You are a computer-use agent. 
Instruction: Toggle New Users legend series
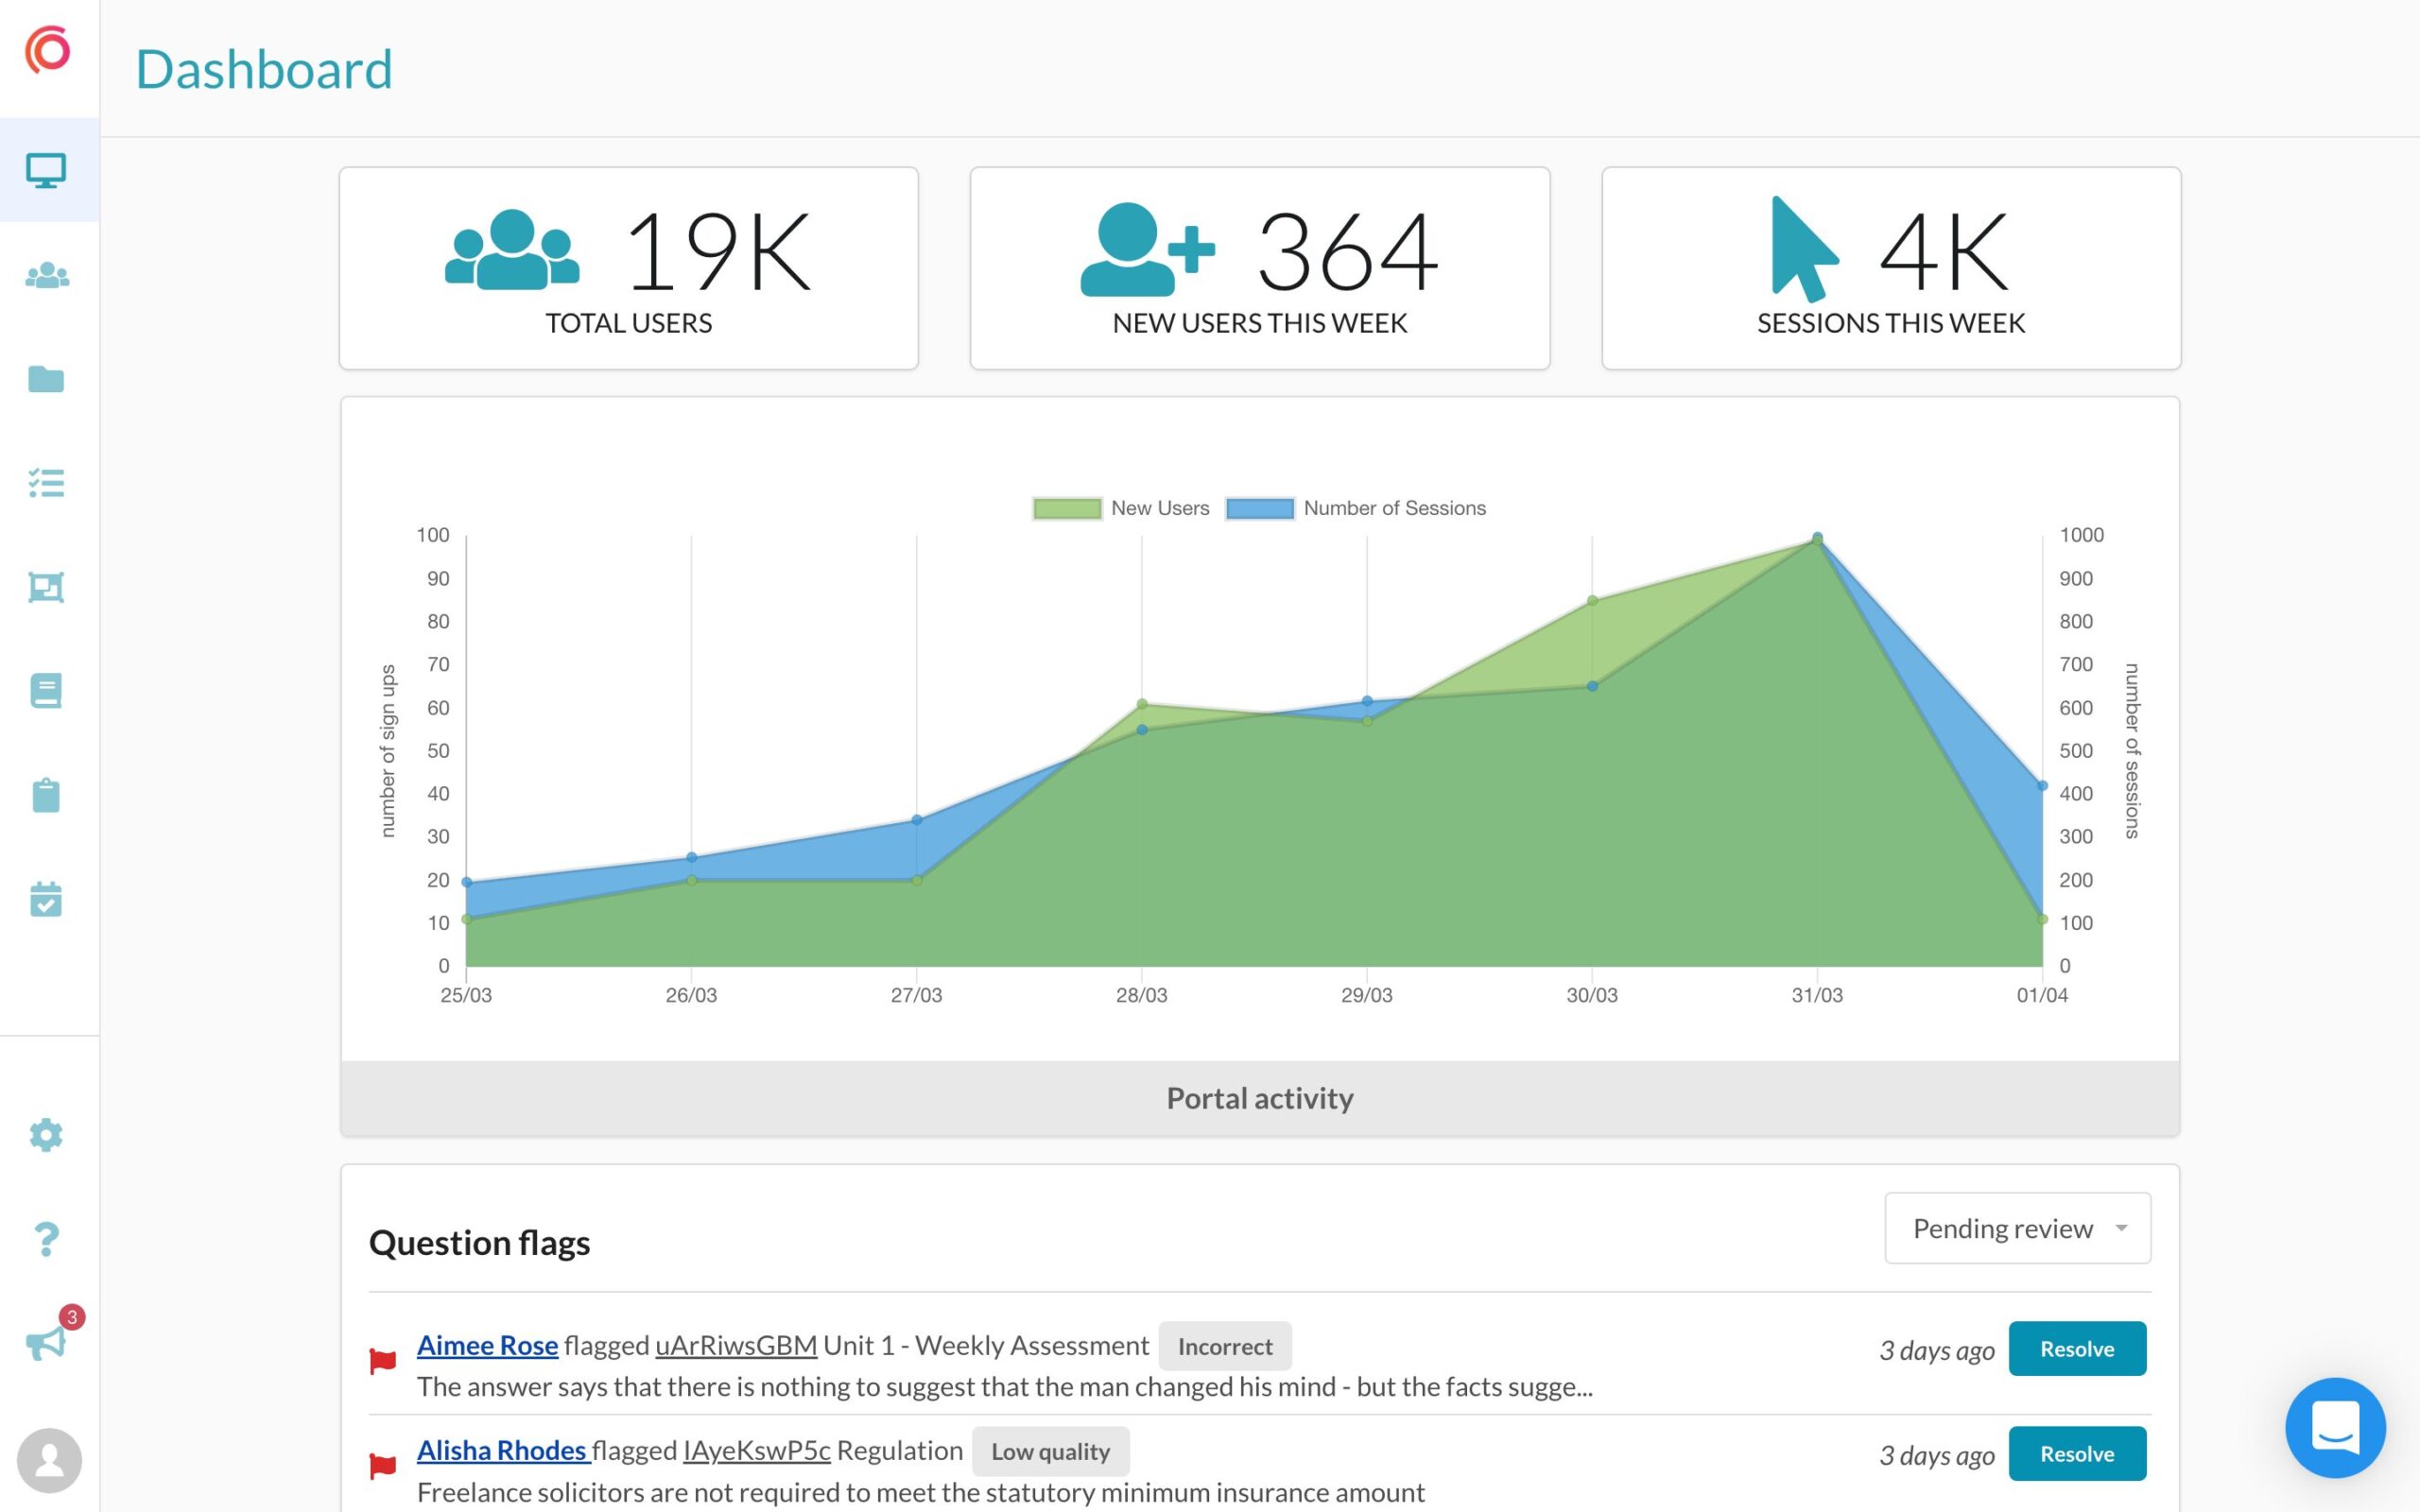pos(1120,508)
